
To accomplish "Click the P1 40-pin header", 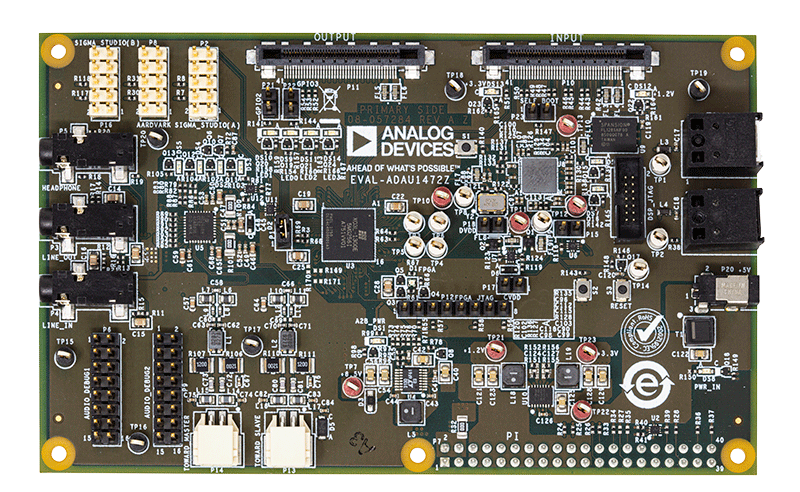I will pyautogui.click(x=578, y=455).
